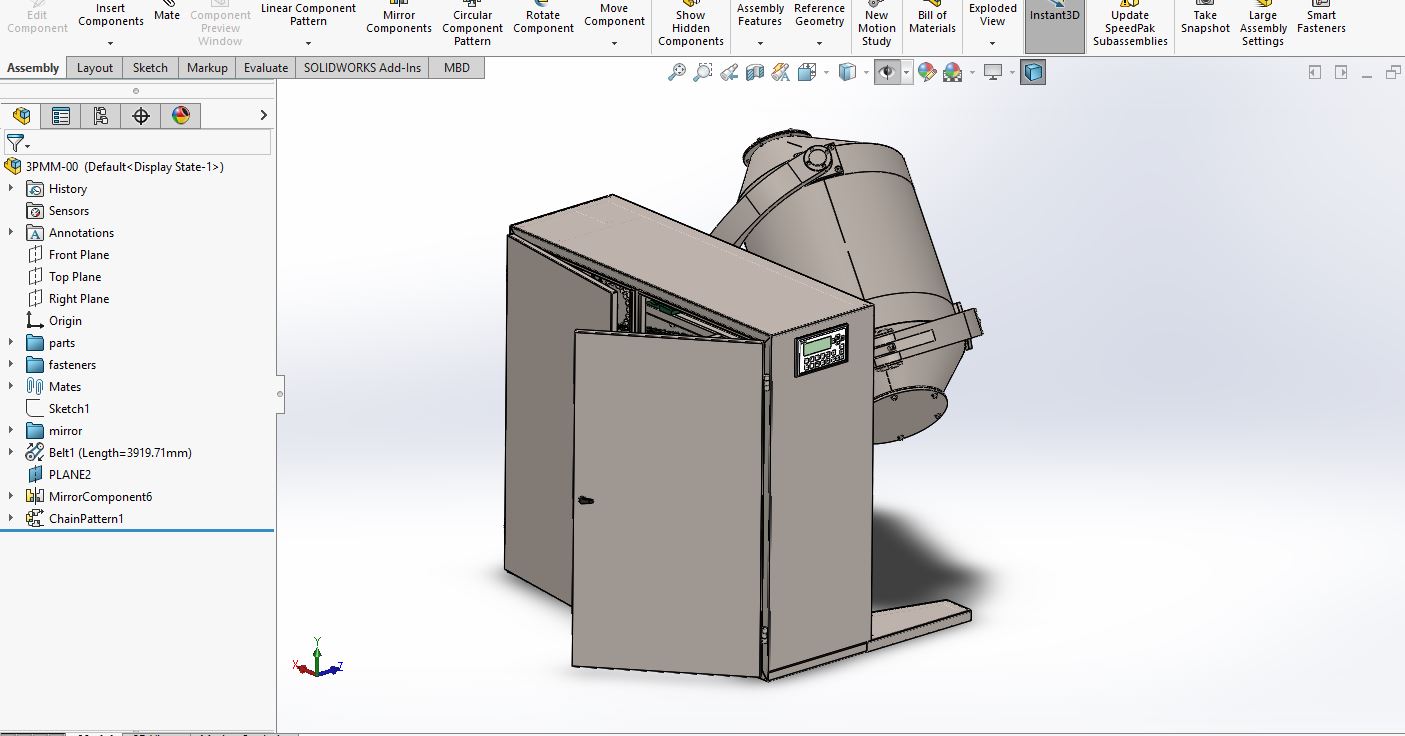Screen dimensions: 1405x736
Task: Open the FeatureManager Design Tree tab
Action: point(21,116)
